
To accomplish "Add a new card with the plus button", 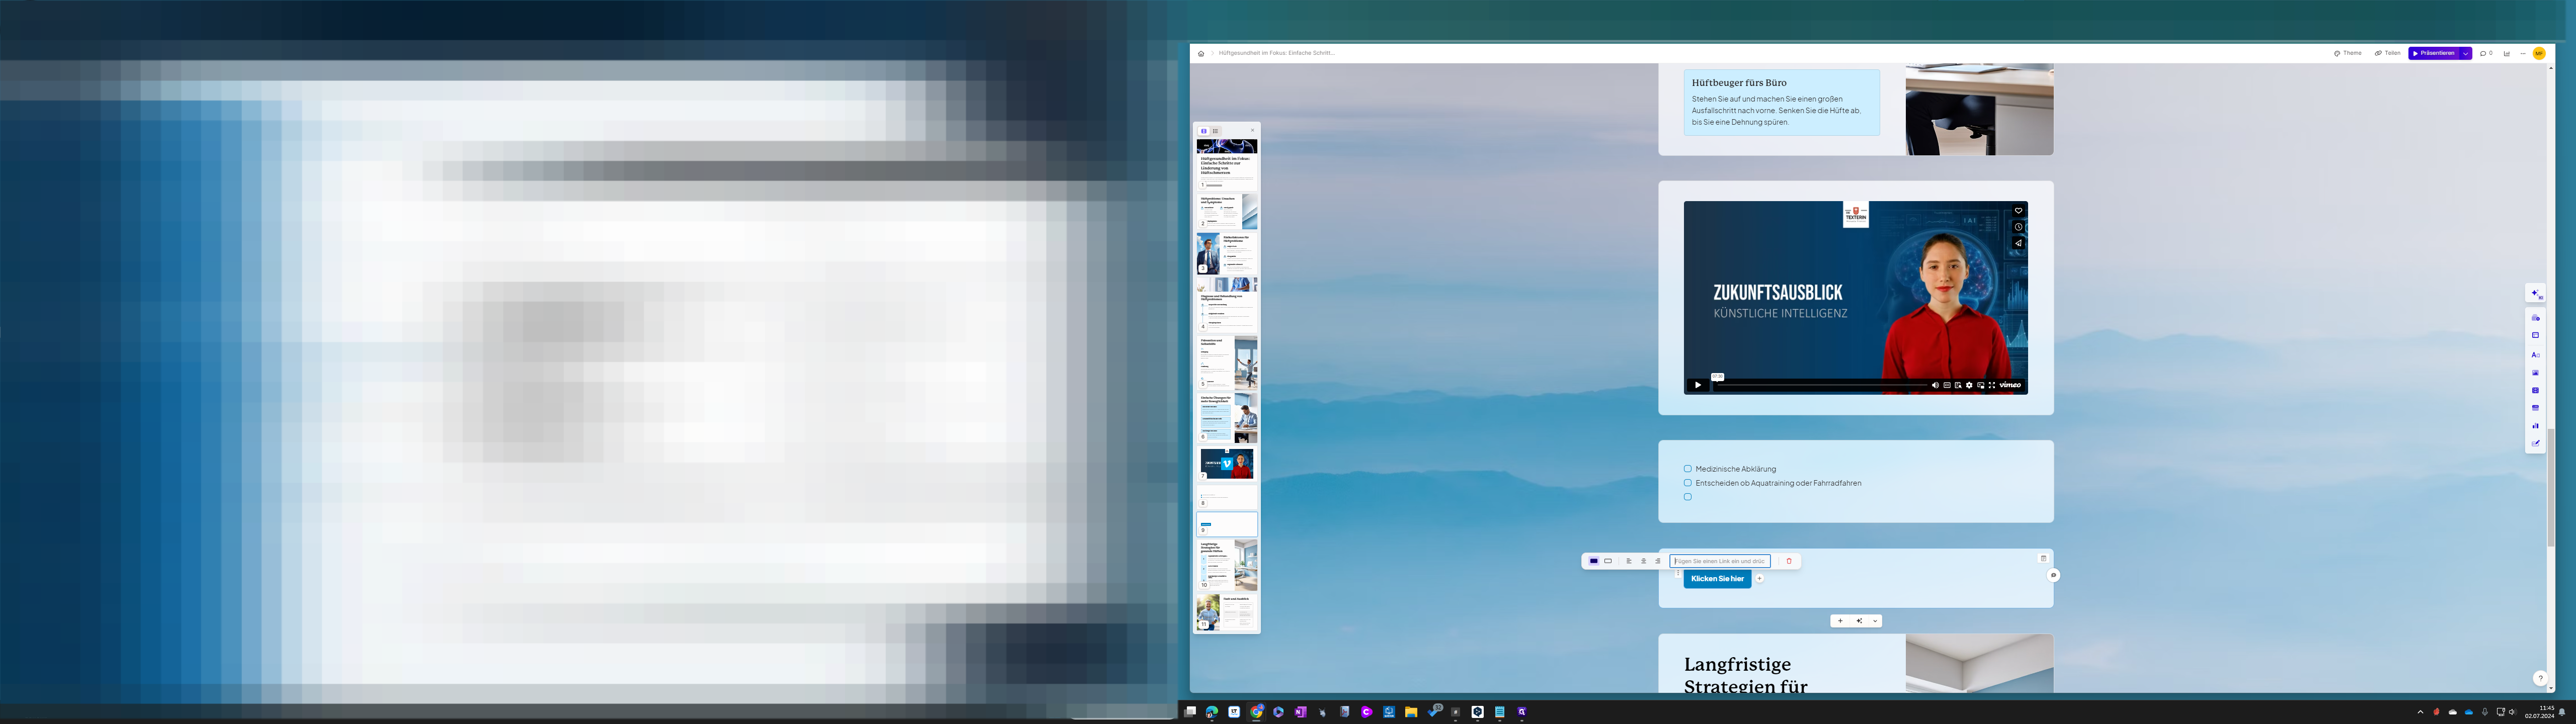I will coord(1840,621).
